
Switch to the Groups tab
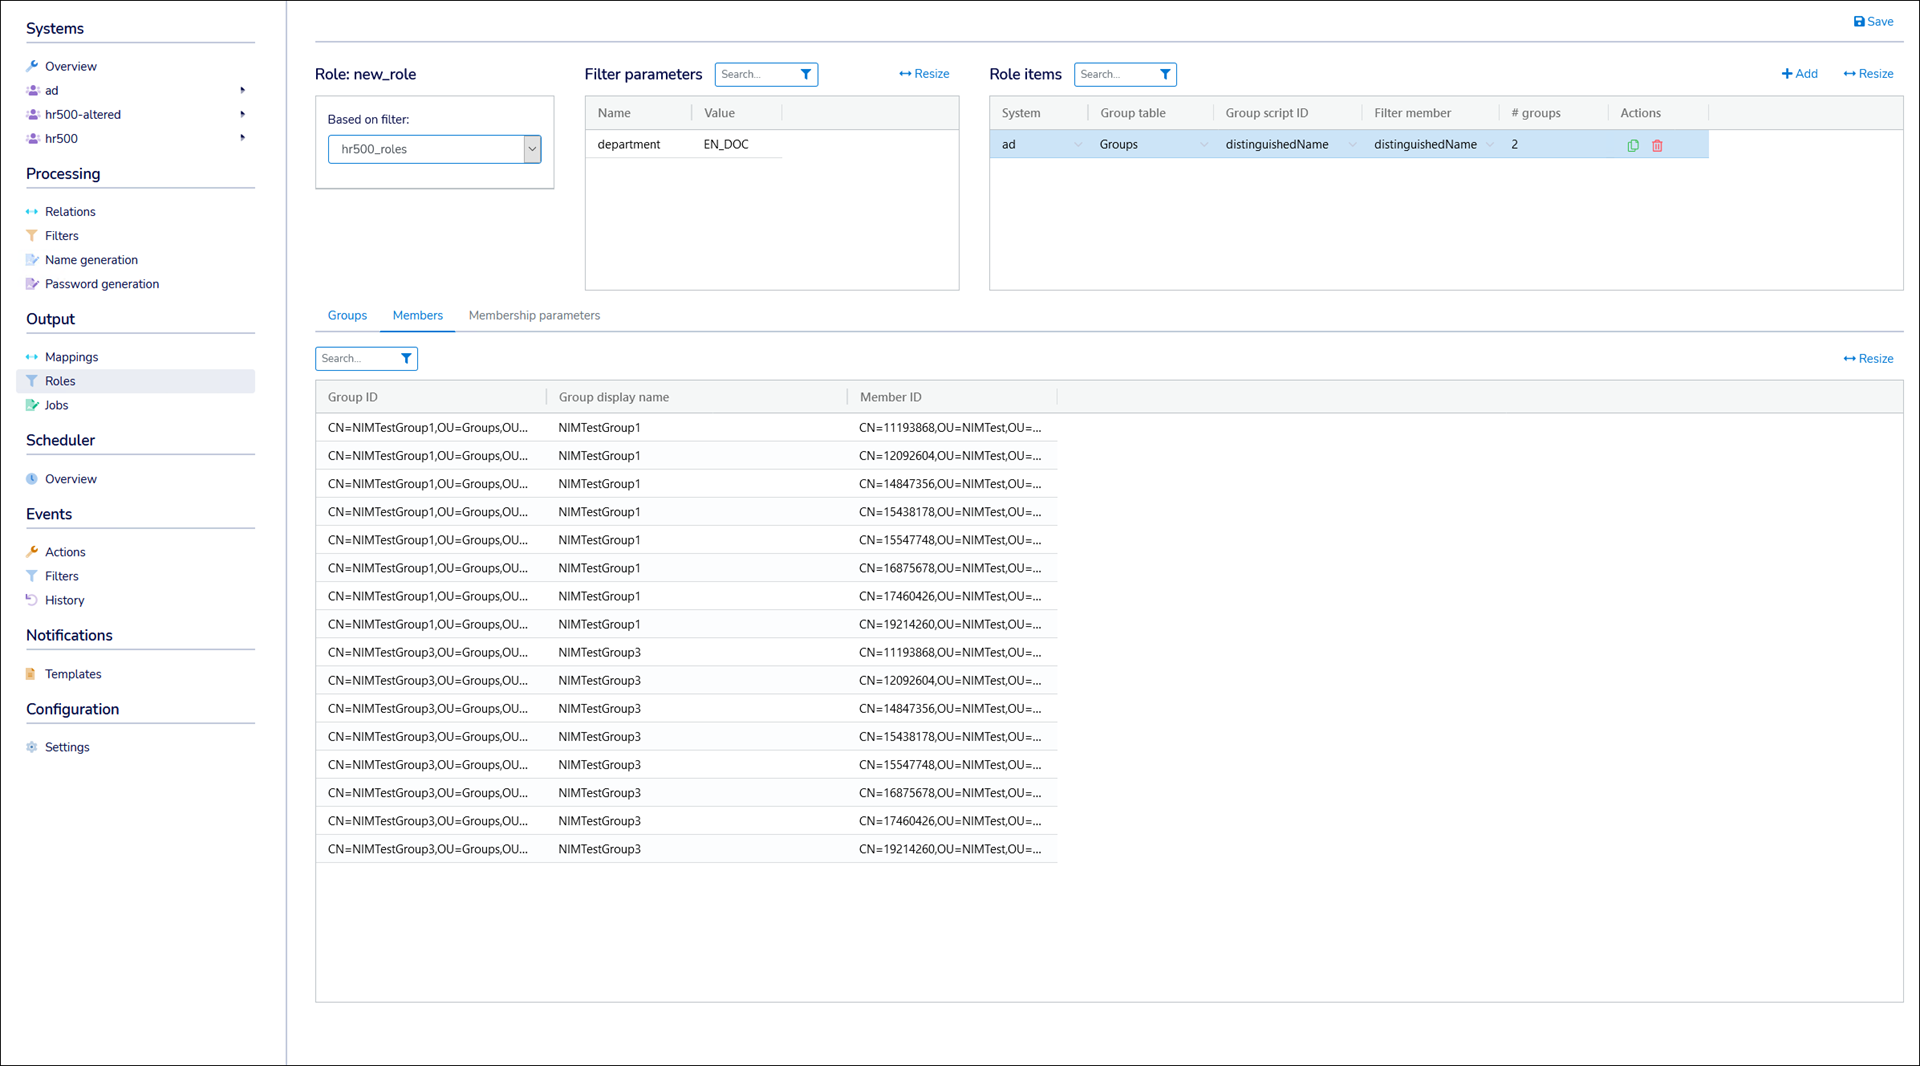(x=347, y=315)
